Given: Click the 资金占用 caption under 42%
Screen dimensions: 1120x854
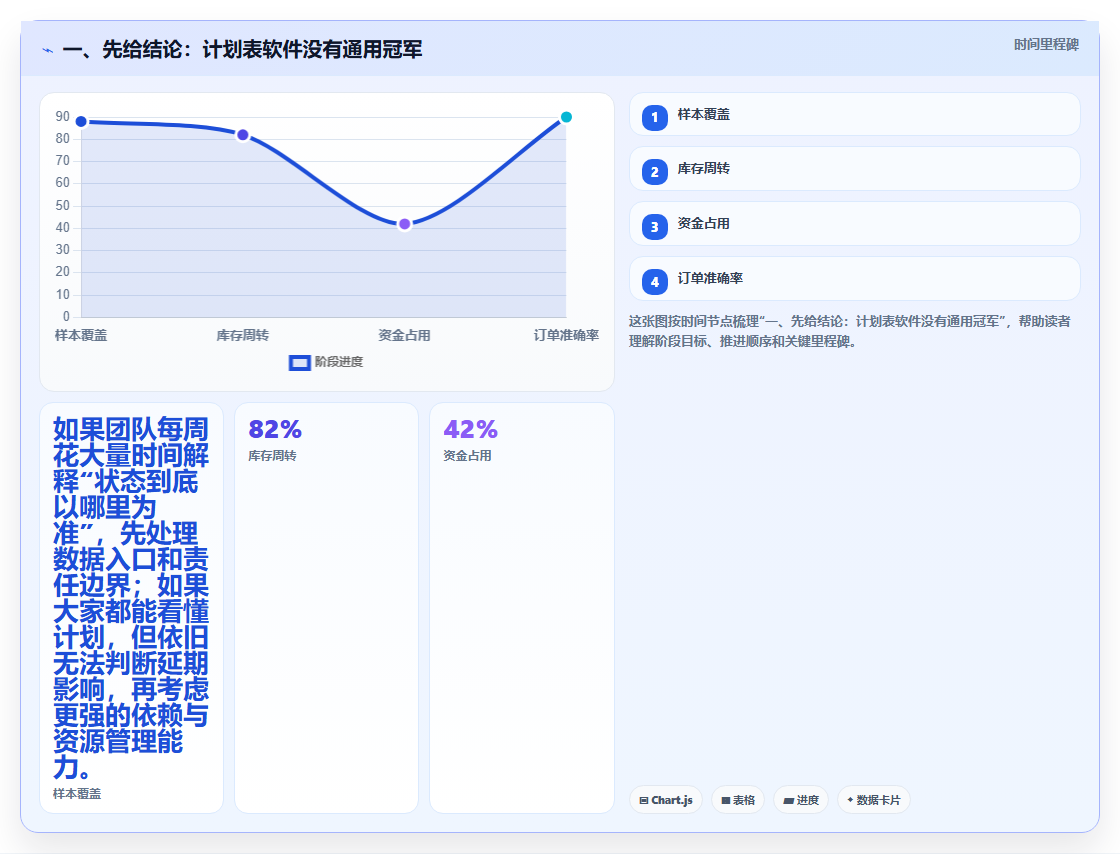Looking at the screenshot, I should pyautogui.click(x=467, y=456).
